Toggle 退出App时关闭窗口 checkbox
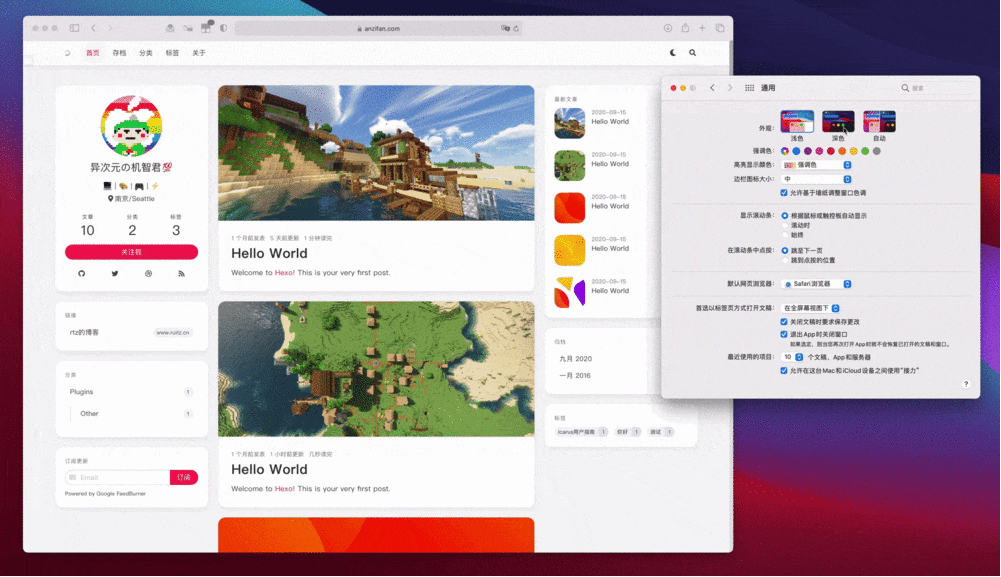1001x577 pixels. pyautogui.click(x=784, y=334)
